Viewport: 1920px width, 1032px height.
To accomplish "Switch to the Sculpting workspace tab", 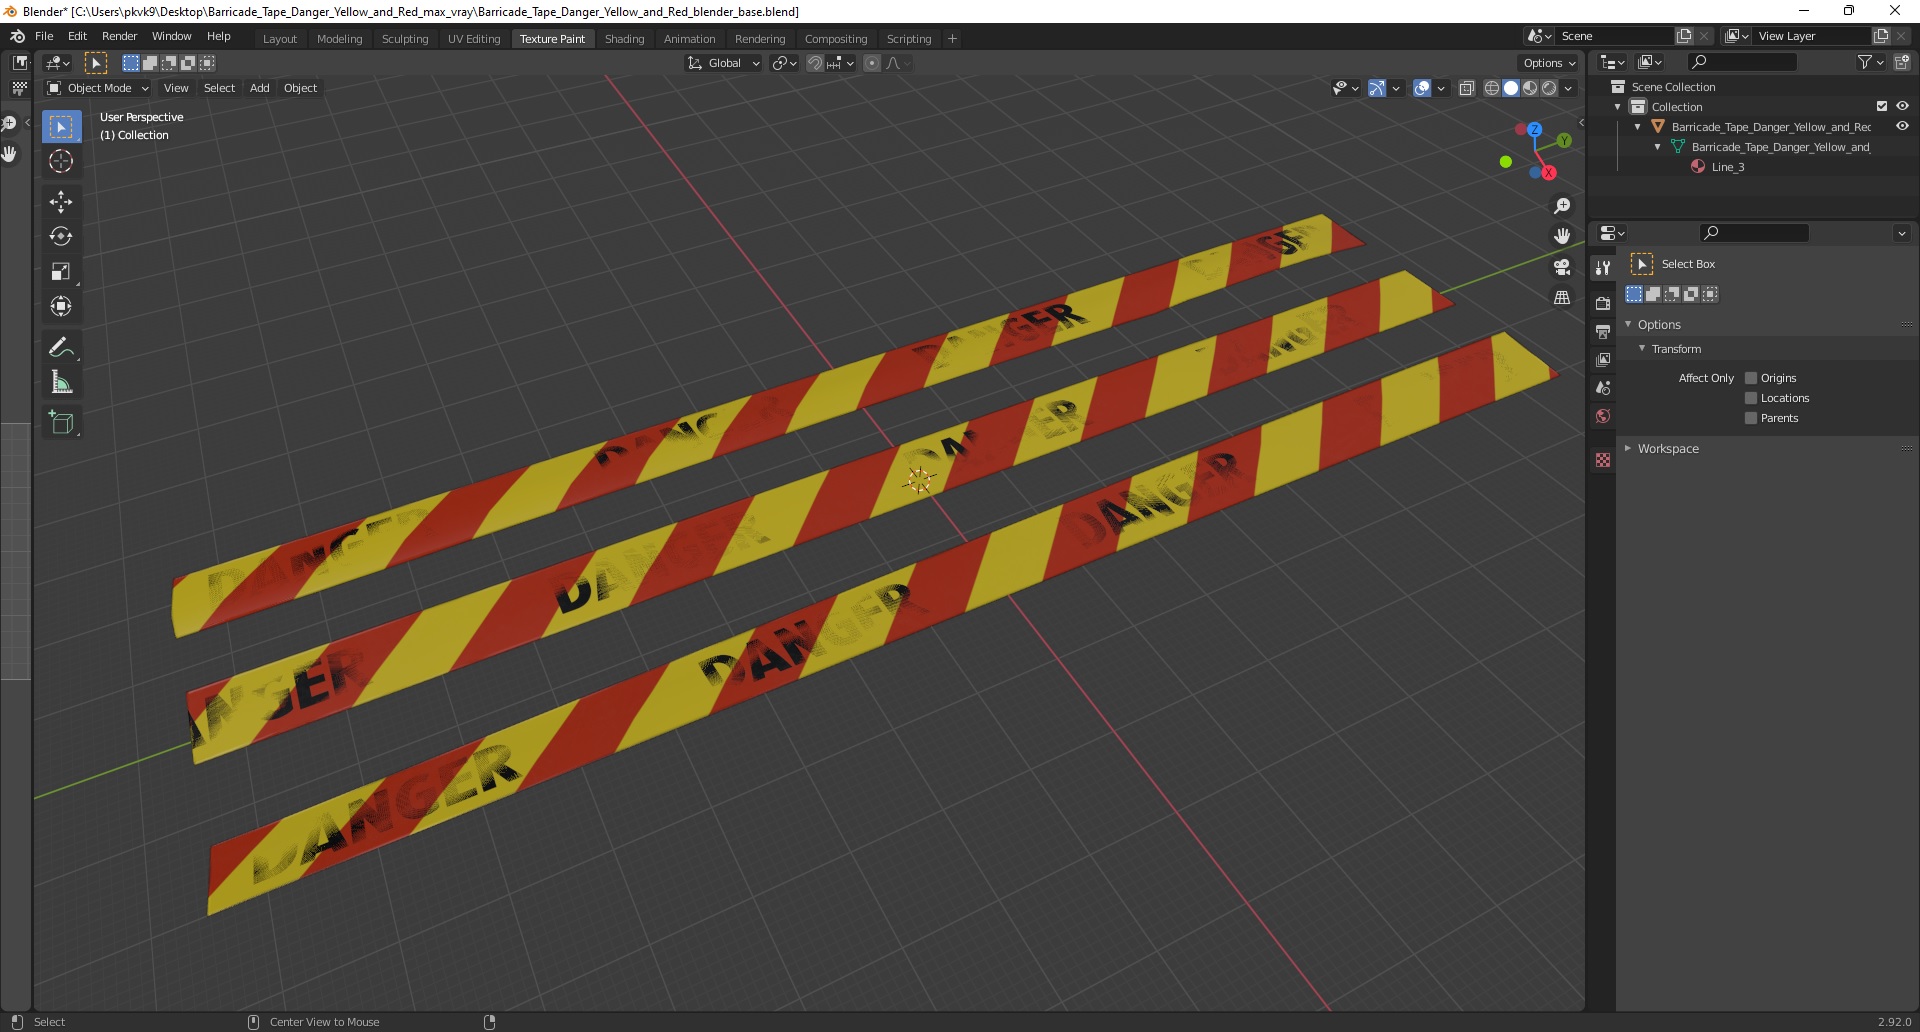I will [x=405, y=39].
